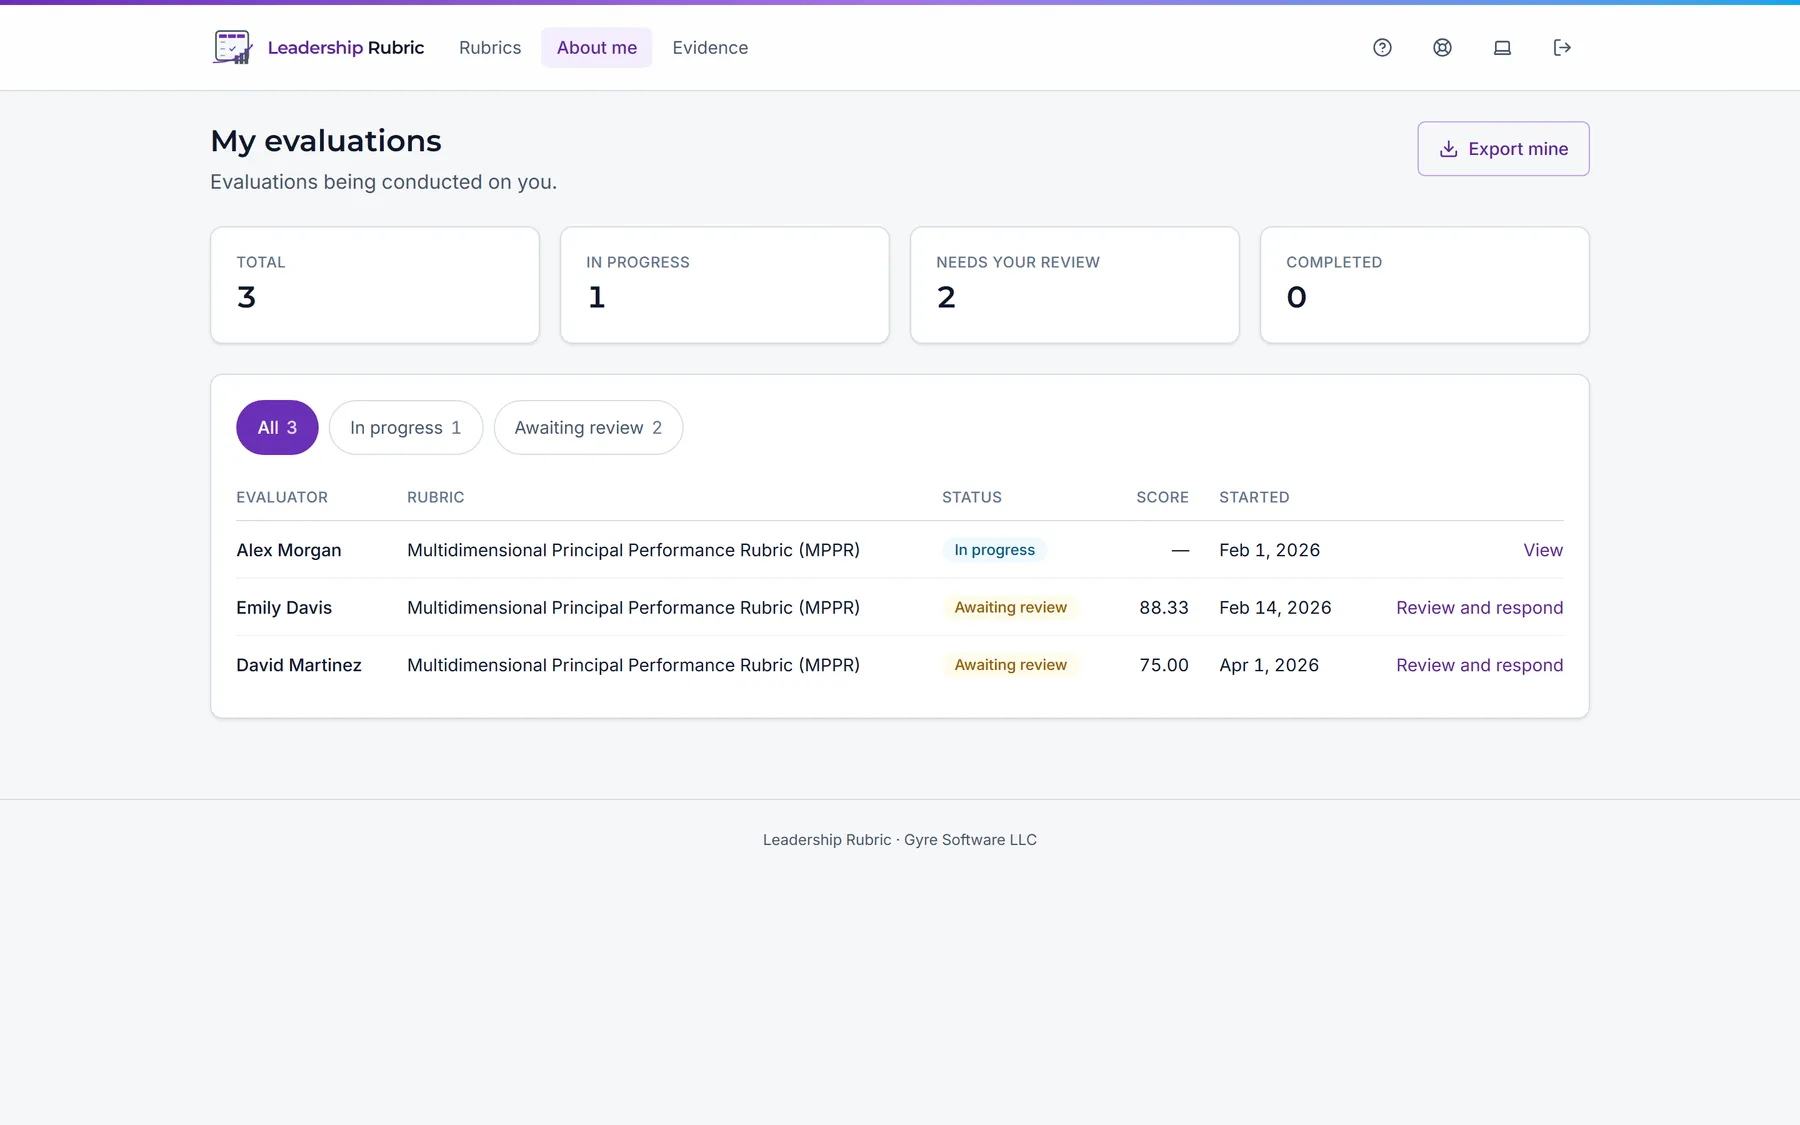Click MPPR rubric name in Emily Davis row

click(x=633, y=607)
